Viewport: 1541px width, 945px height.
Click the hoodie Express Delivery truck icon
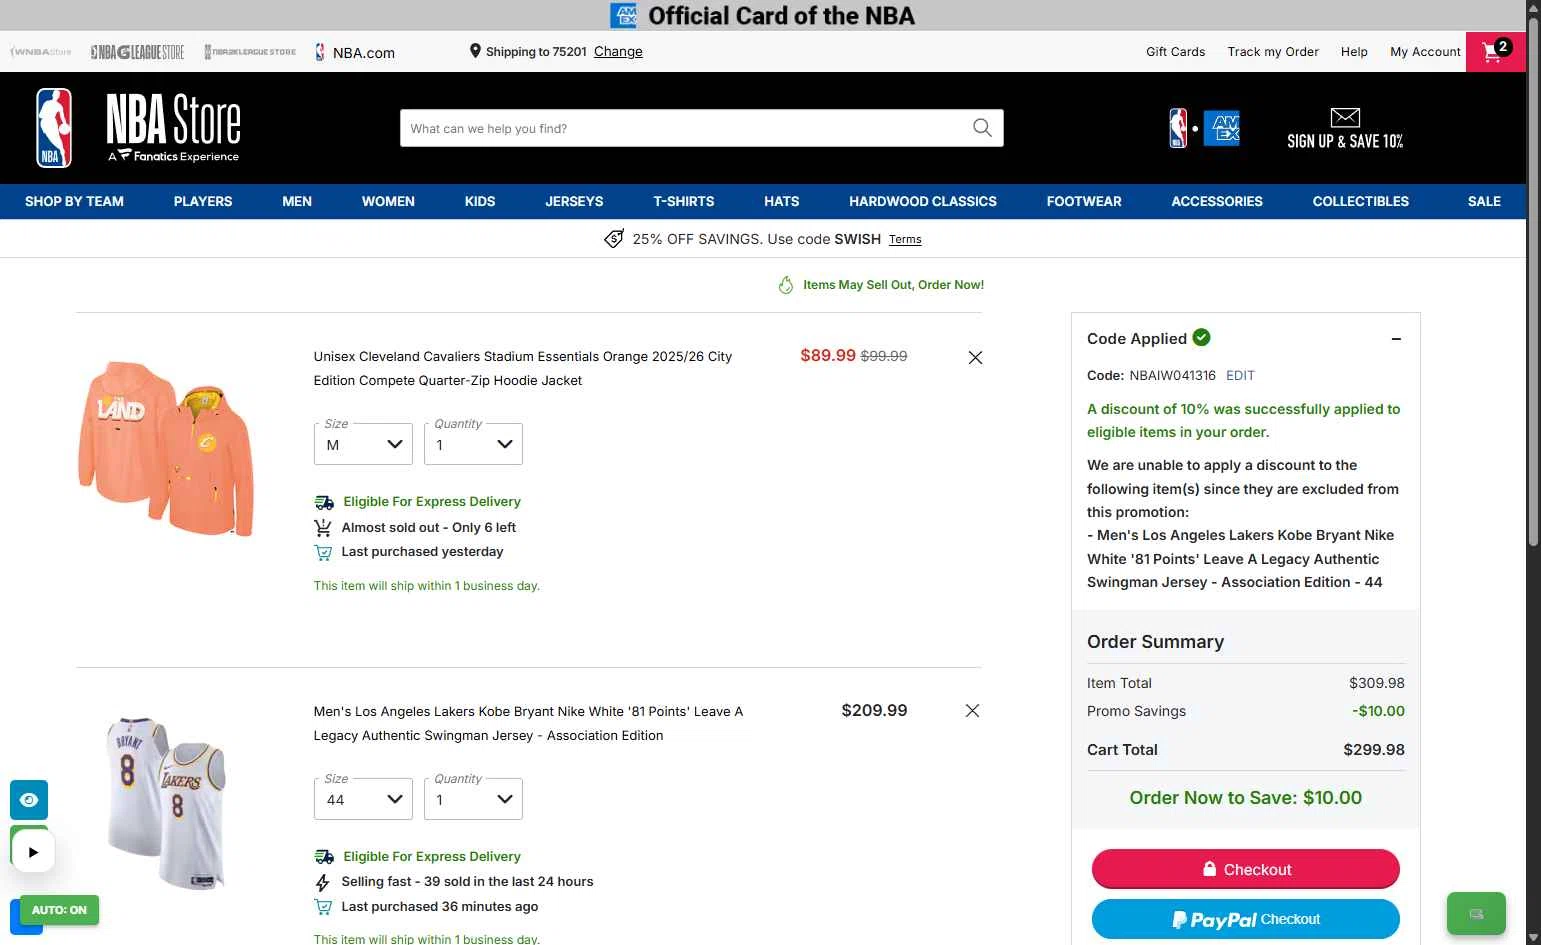pyautogui.click(x=324, y=502)
